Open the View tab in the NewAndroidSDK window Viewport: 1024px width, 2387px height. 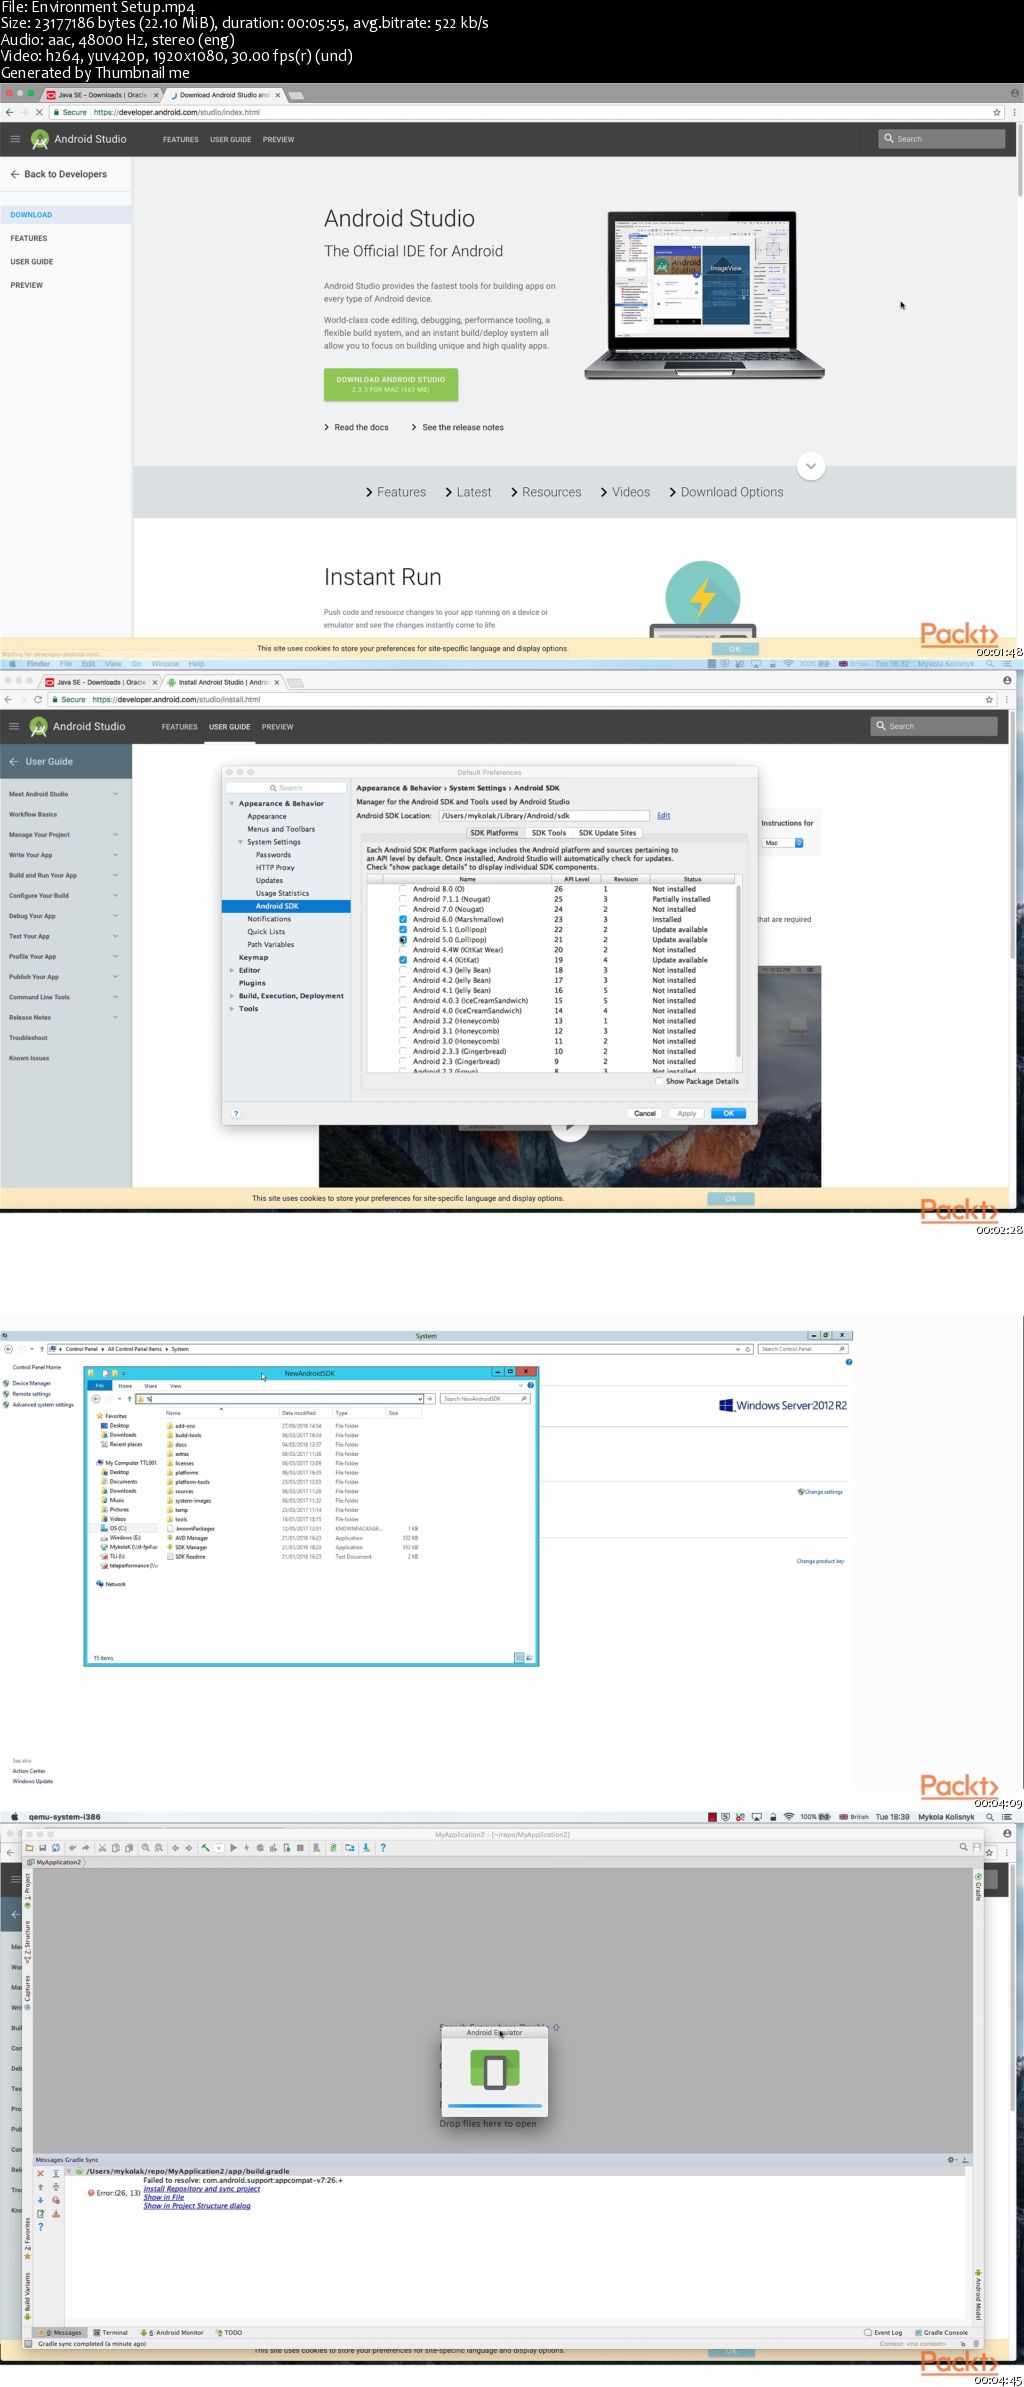[x=175, y=1386]
